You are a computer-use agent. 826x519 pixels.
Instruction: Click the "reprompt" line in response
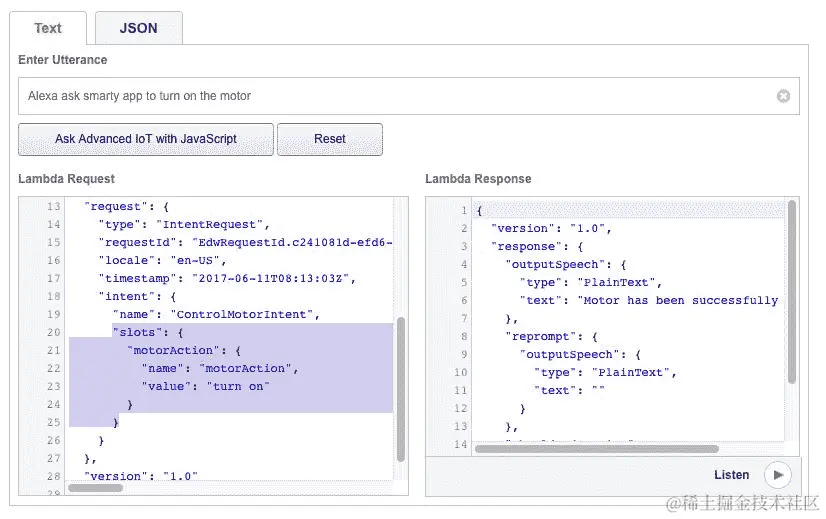551,336
